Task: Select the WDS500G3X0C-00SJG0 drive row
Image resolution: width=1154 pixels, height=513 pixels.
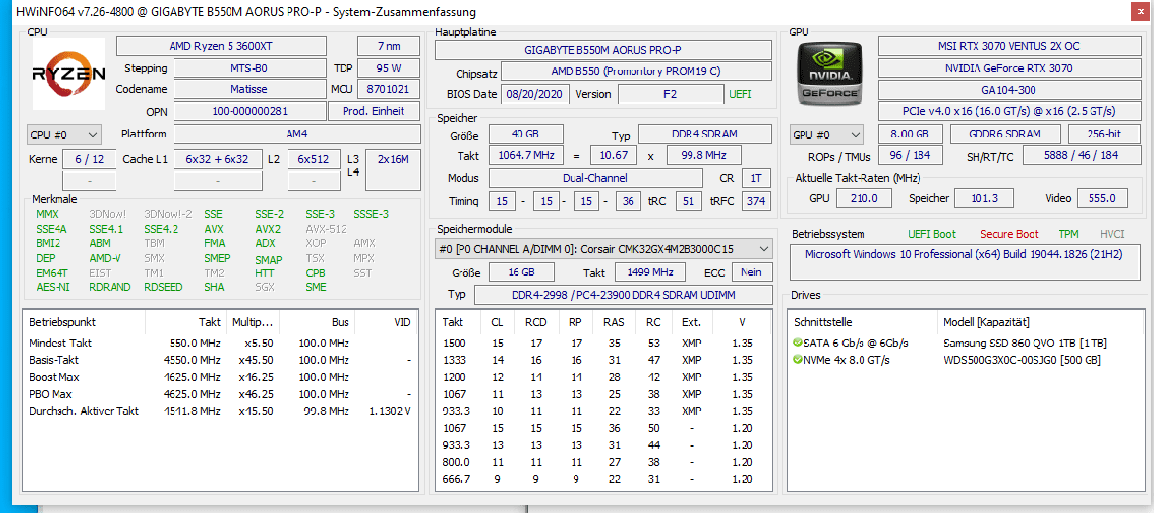Action: click(965, 360)
